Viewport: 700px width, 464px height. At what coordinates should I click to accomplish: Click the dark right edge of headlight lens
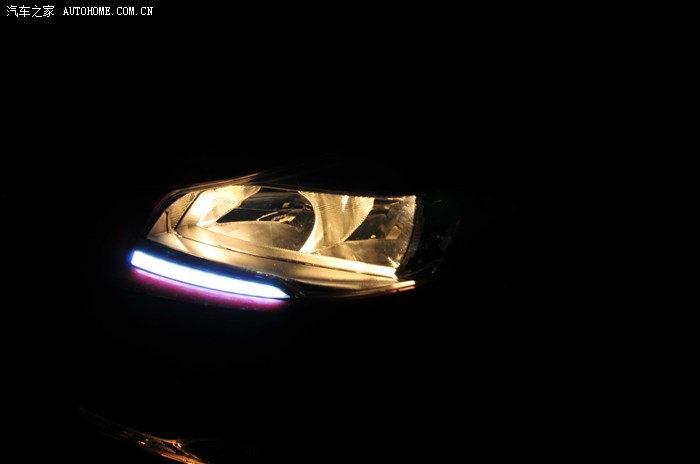tap(435, 235)
